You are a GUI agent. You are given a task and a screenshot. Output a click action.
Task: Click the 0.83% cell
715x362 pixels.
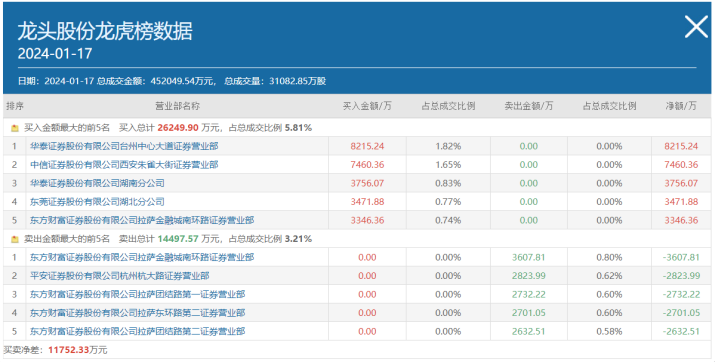[448, 183]
